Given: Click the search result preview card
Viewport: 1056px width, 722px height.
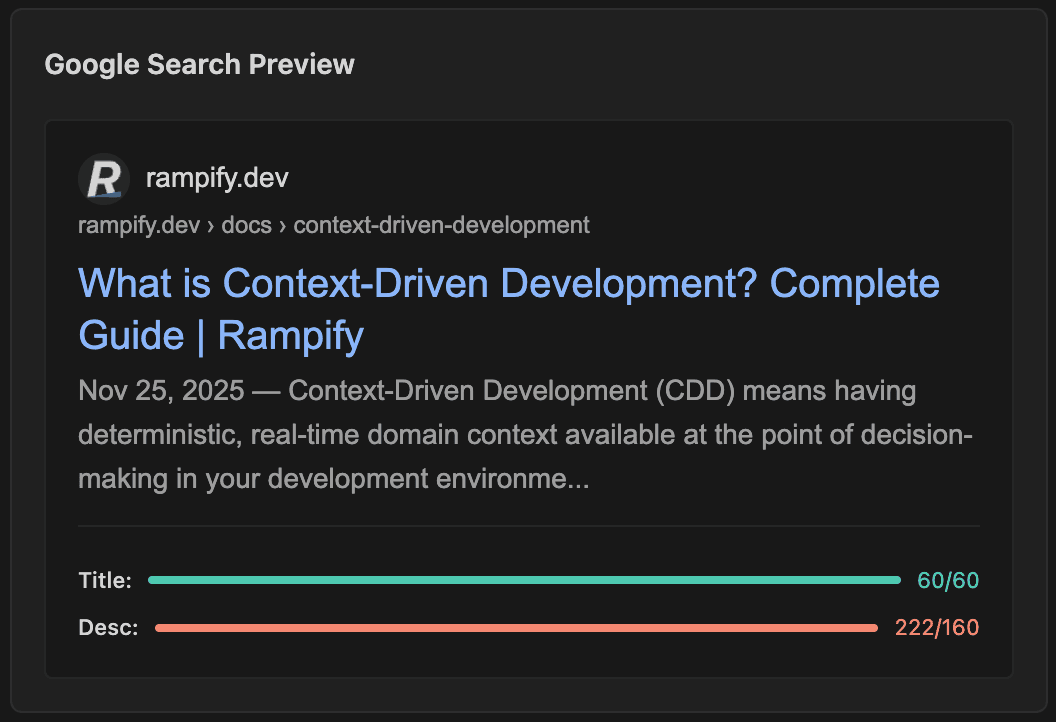Looking at the screenshot, I should [x=528, y=395].
